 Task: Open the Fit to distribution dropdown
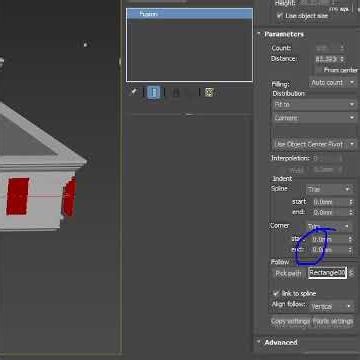[315, 105]
